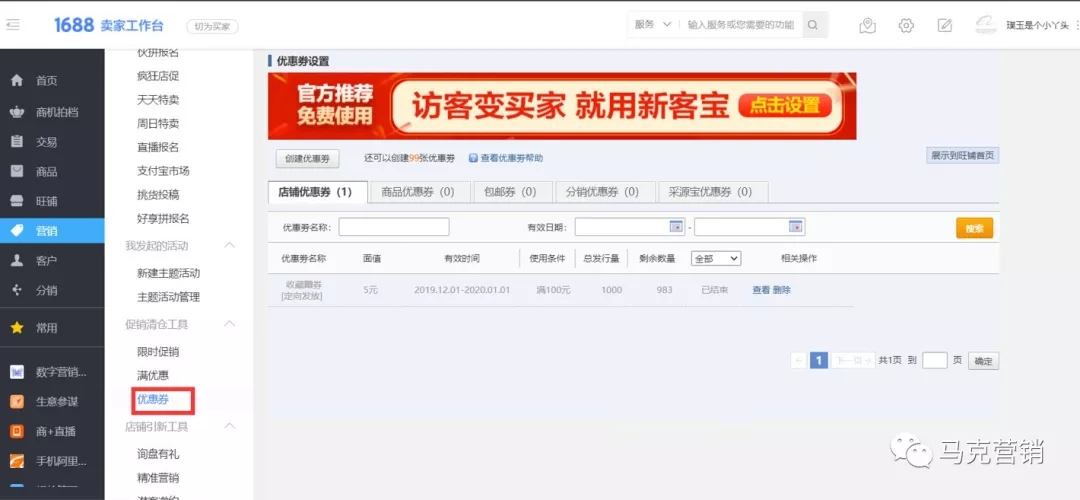This screenshot has width=1080, height=500.
Task: Expand the 全部 status filter dropdown
Action: pyautogui.click(x=716, y=258)
